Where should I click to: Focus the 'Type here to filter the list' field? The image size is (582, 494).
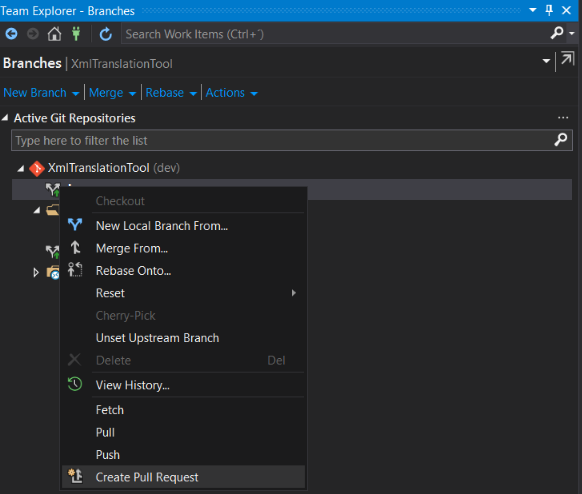point(292,140)
